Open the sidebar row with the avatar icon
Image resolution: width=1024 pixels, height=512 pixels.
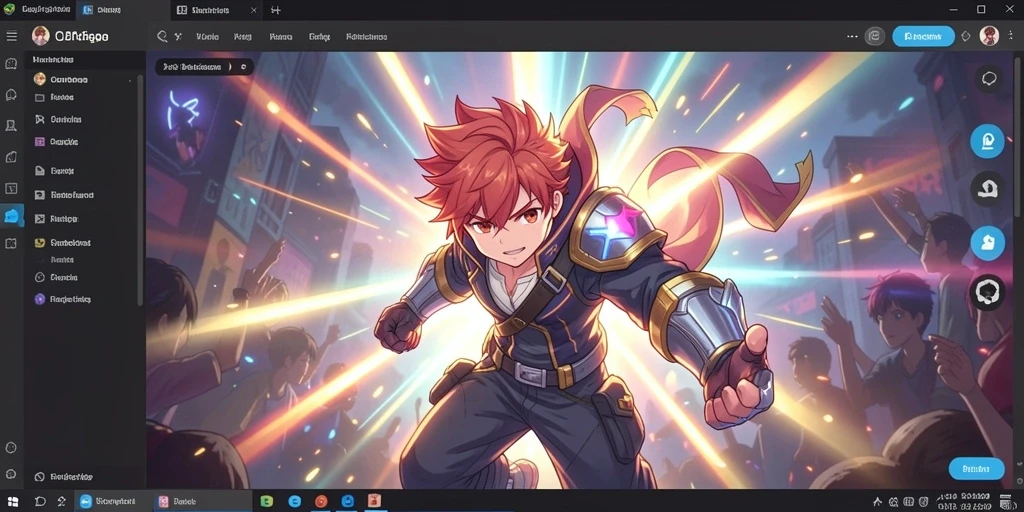point(82,80)
